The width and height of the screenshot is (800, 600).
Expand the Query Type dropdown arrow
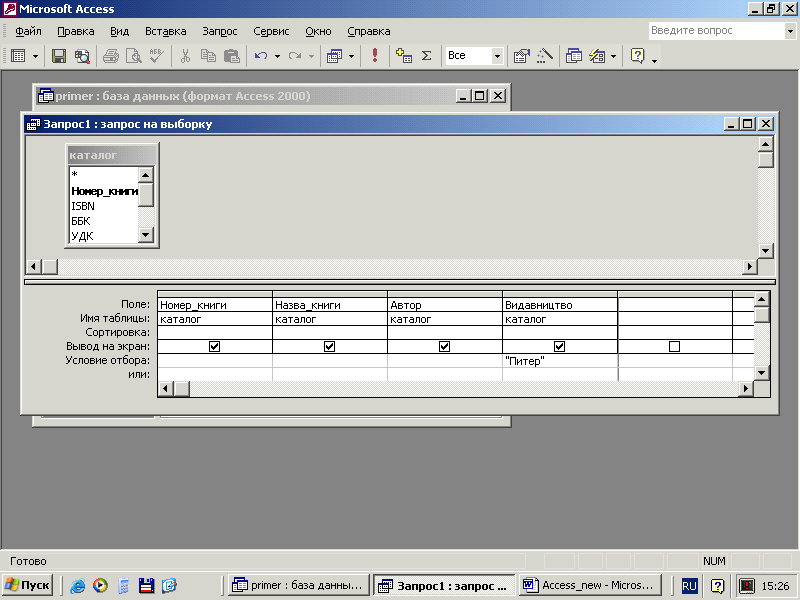351,56
